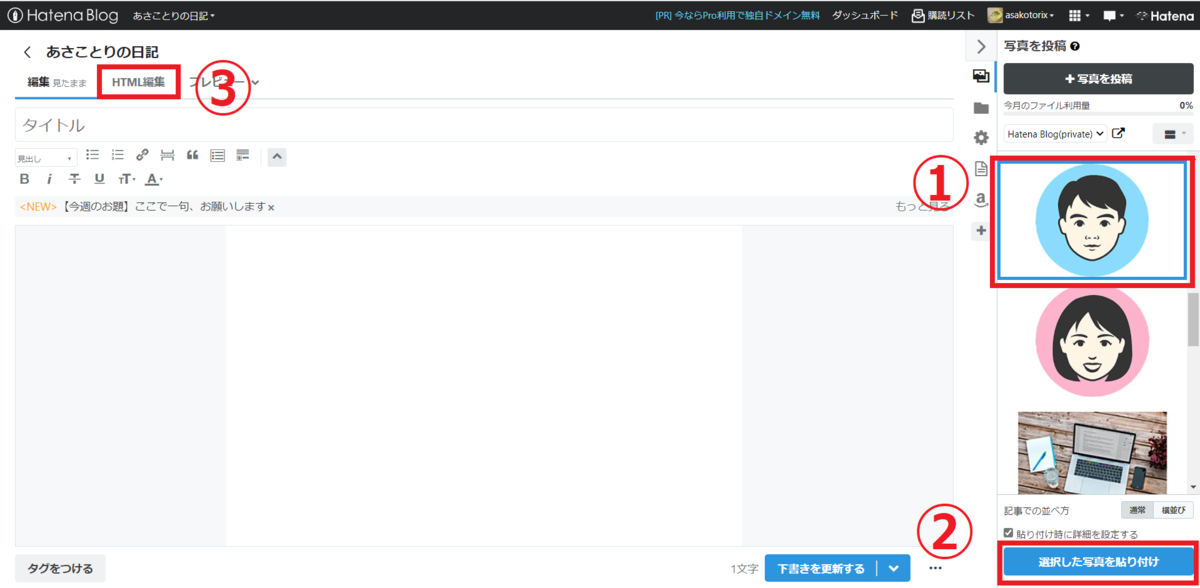This screenshot has height=588, width=1200.
Task: Click 選択した写真を貼り付け button
Action: pyautogui.click(x=1098, y=562)
